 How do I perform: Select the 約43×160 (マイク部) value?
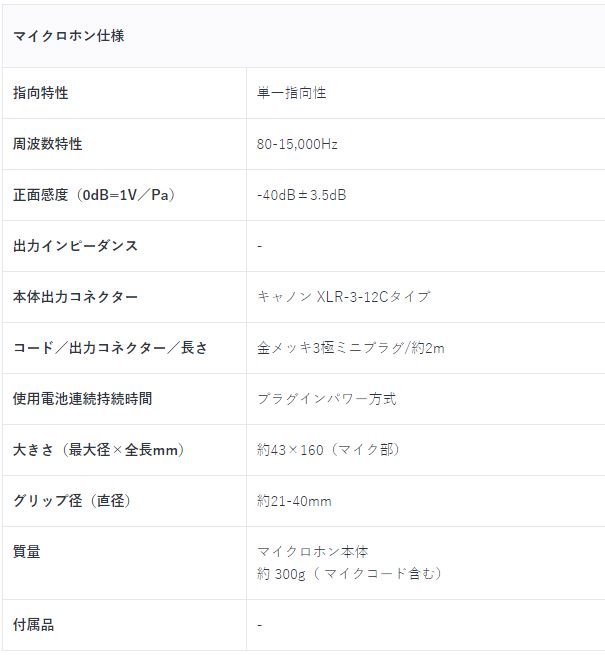(328, 449)
